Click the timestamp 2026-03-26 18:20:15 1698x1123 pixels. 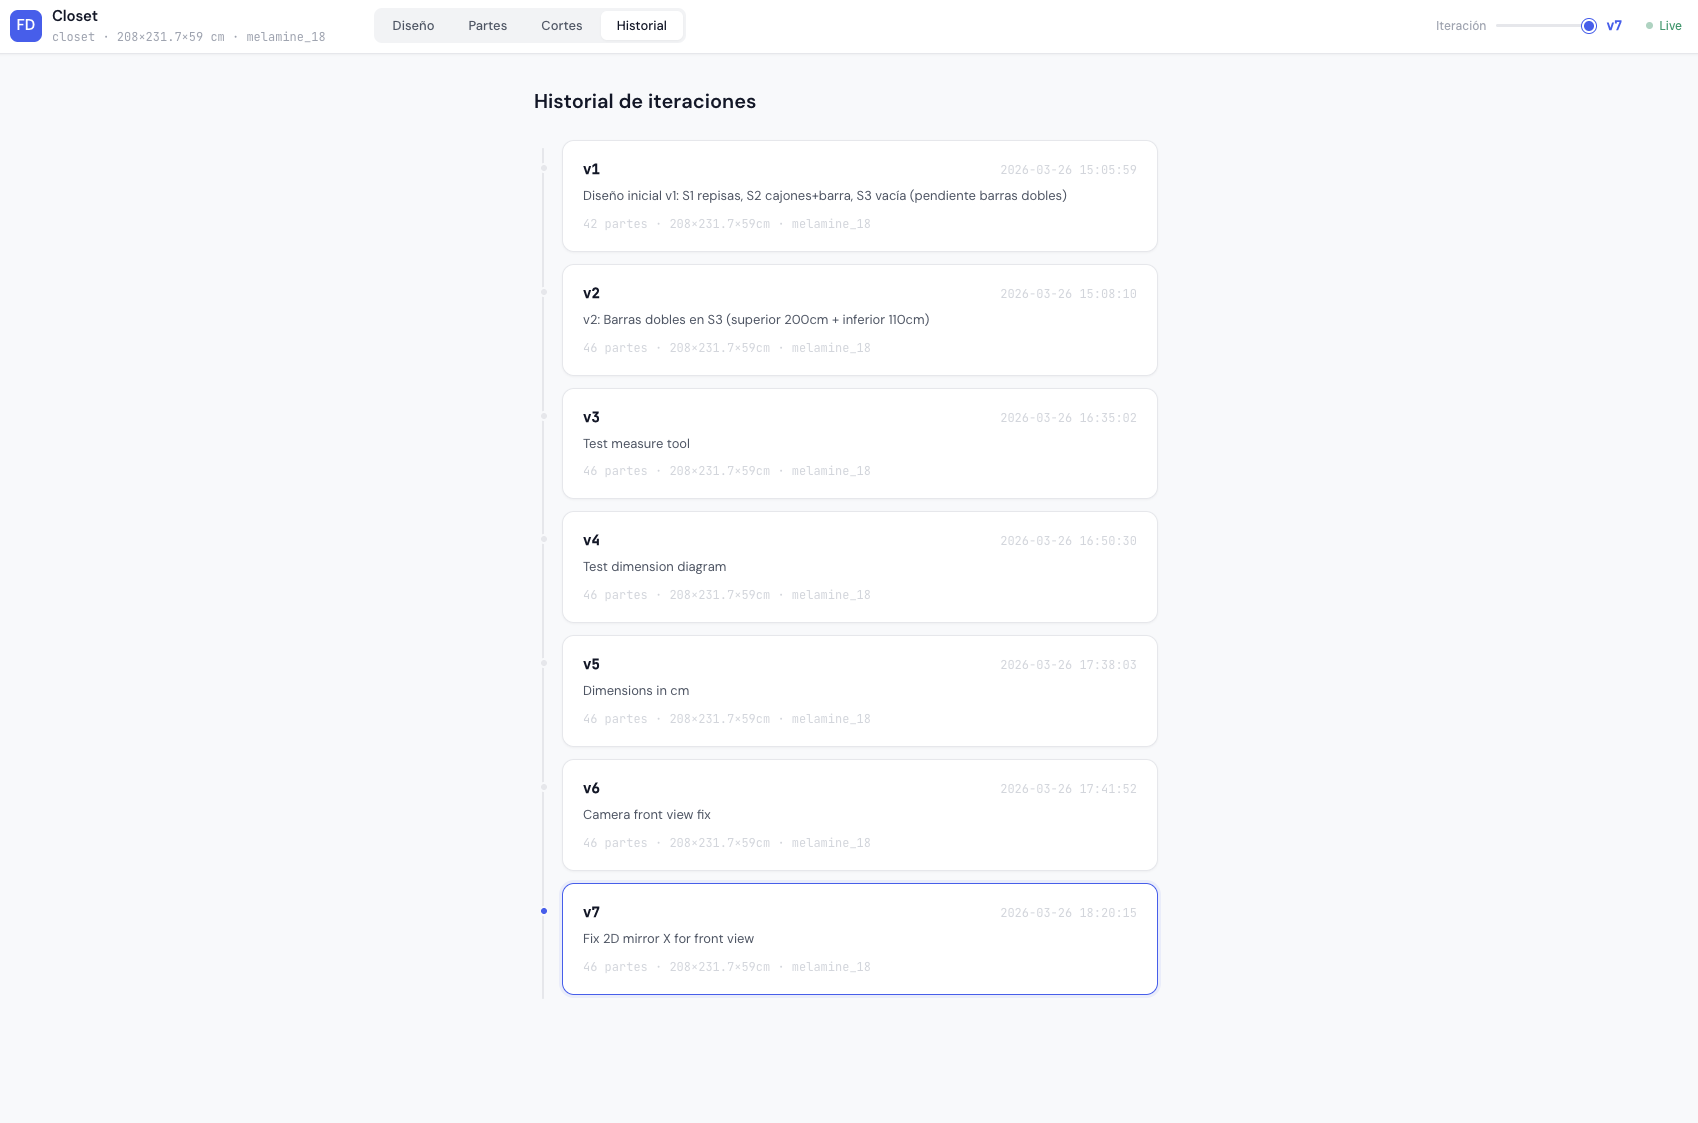pyautogui.click(x=1068, y=913)
